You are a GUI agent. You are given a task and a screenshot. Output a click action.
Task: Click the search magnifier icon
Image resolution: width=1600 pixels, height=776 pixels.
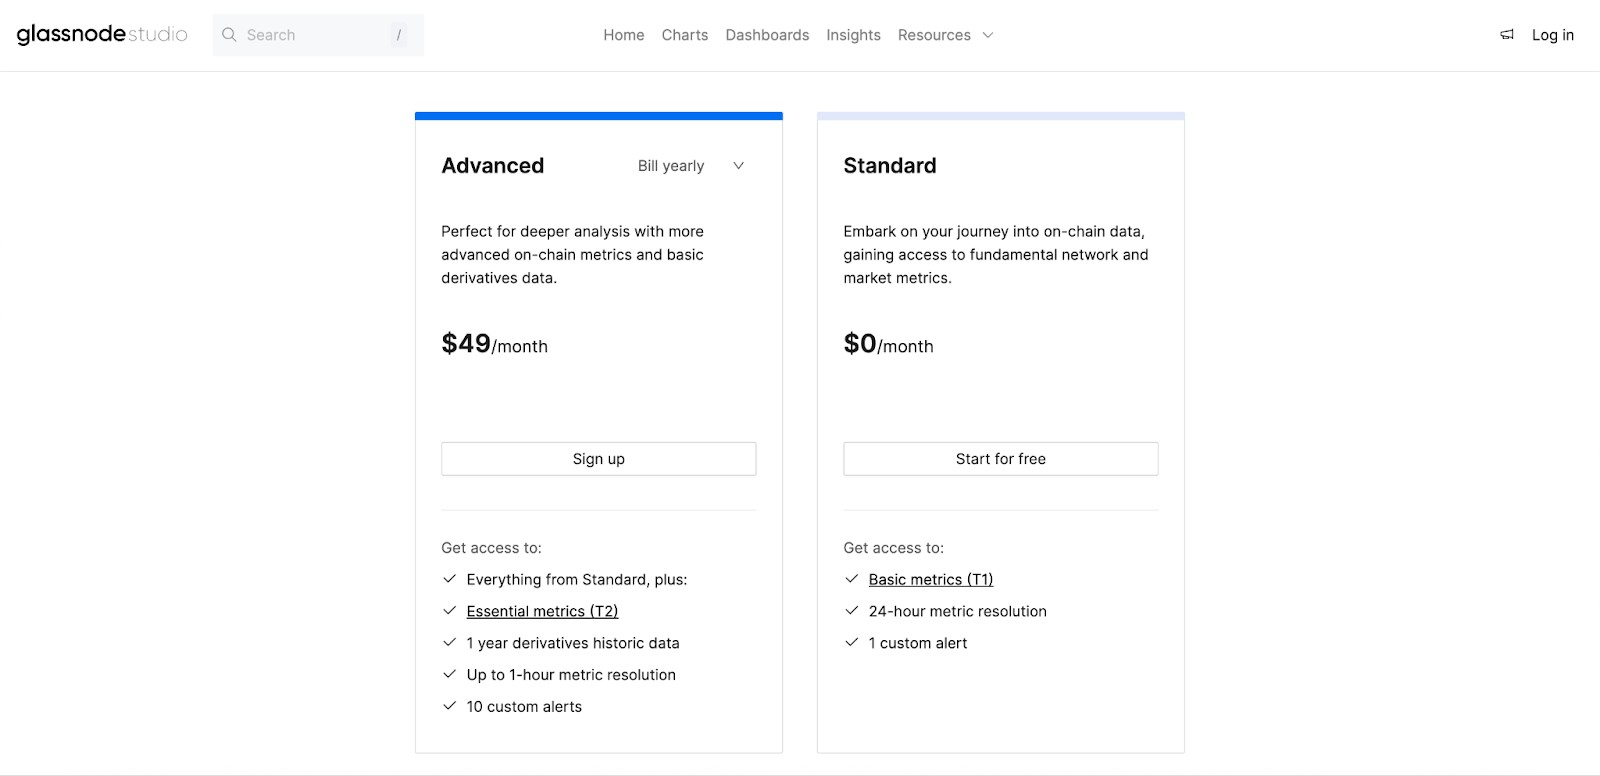(x=229, y=35)
